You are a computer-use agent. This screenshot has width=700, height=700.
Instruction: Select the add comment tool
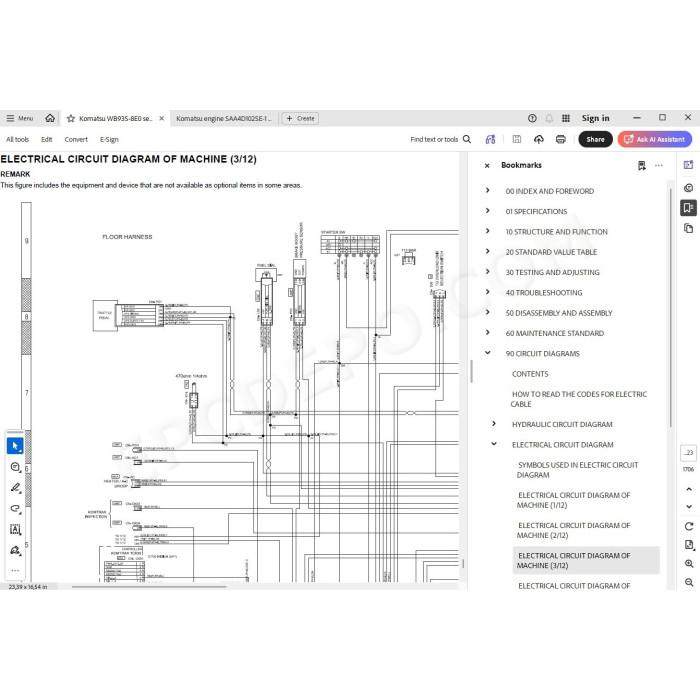click(x=15, y=467)
